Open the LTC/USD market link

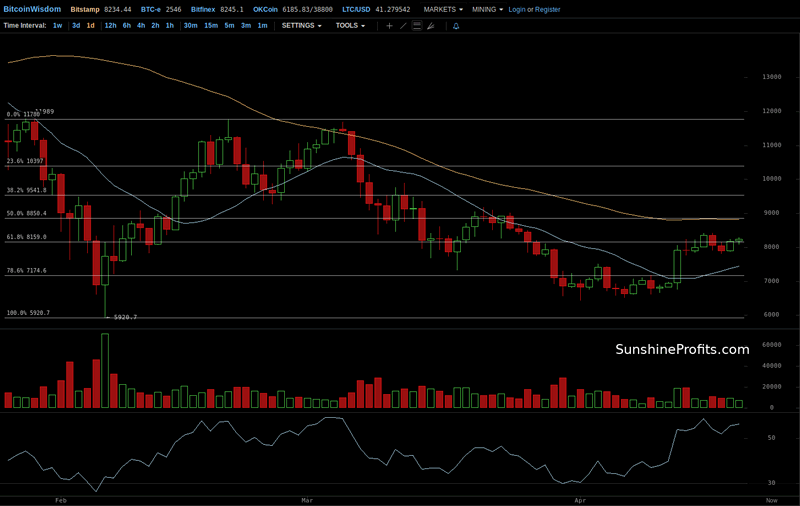pos(356,10)
